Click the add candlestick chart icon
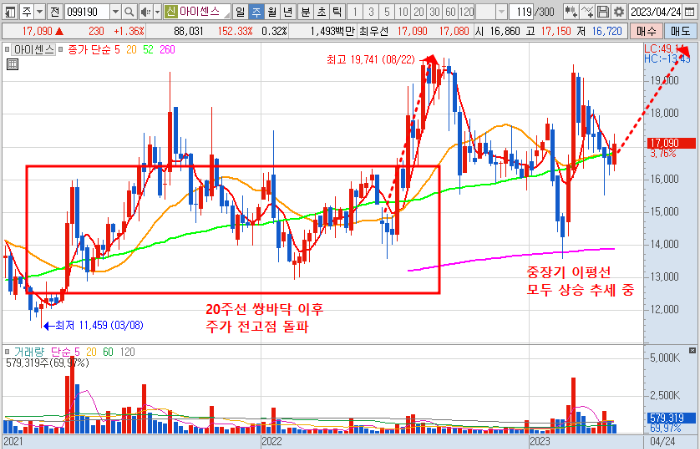700x449 pixels. point(571,12)
